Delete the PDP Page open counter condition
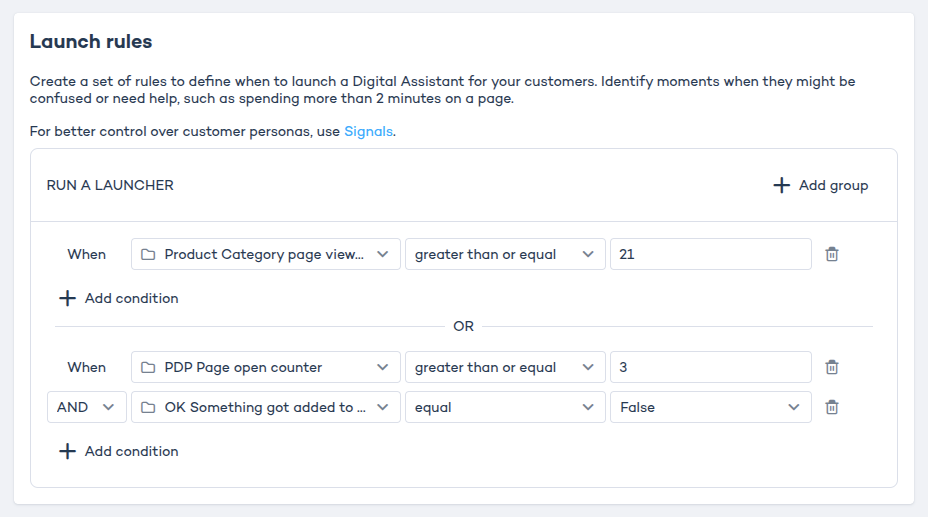The width and height of the screenshot is (928, 517). point(831,367)
